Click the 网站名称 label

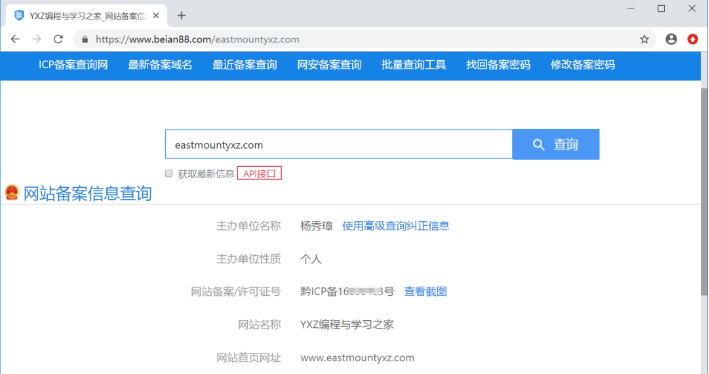[x=259, y=325]
